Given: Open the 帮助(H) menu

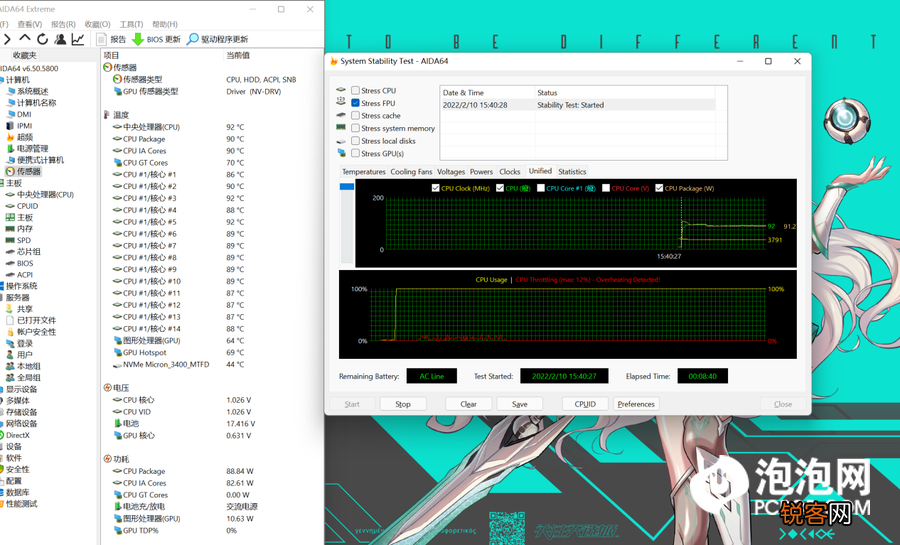Looking at the screenshot, I should tap(165, 24).
